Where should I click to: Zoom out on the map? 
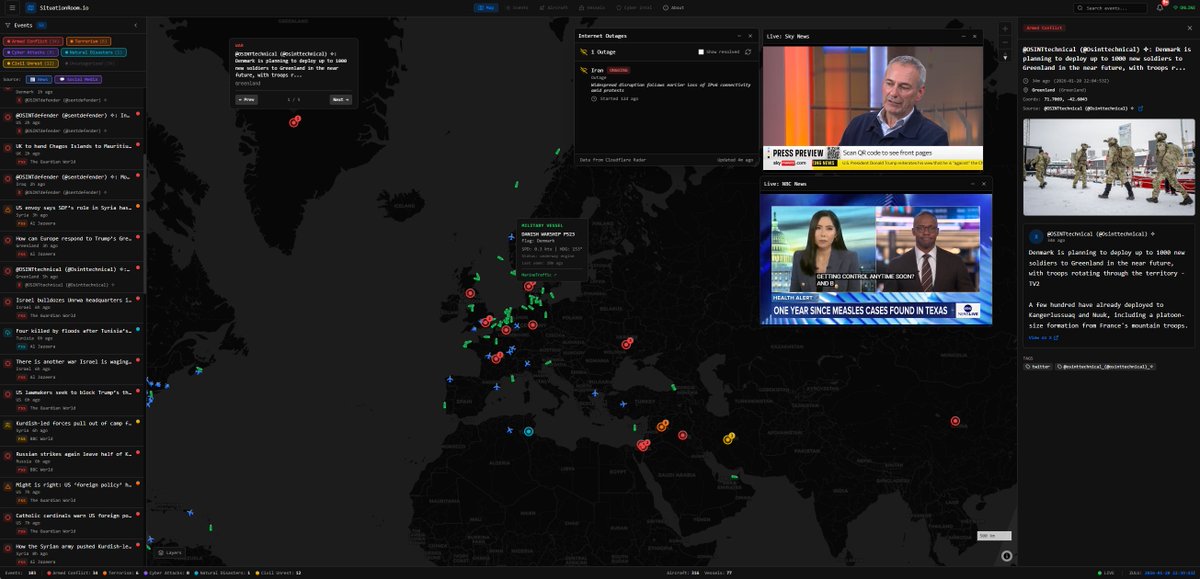(1006, 44)
